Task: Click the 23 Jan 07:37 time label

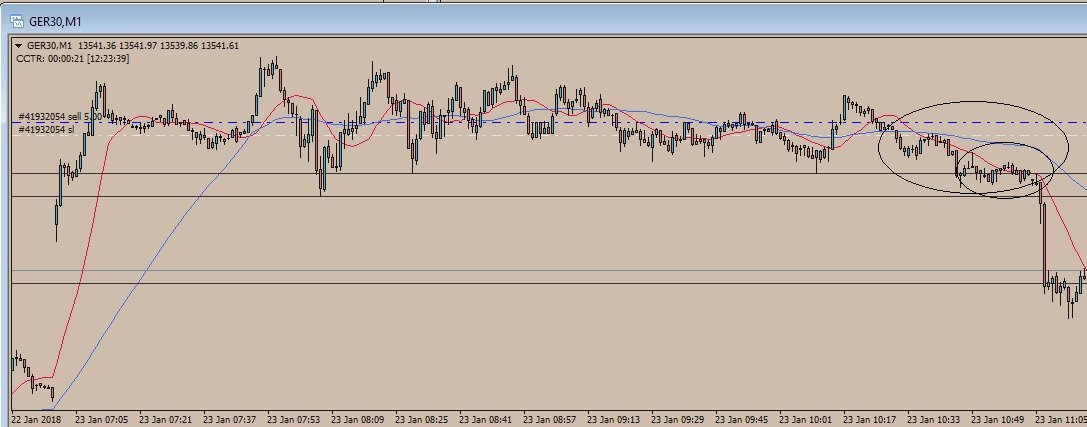Action: [x=229, y=419]
